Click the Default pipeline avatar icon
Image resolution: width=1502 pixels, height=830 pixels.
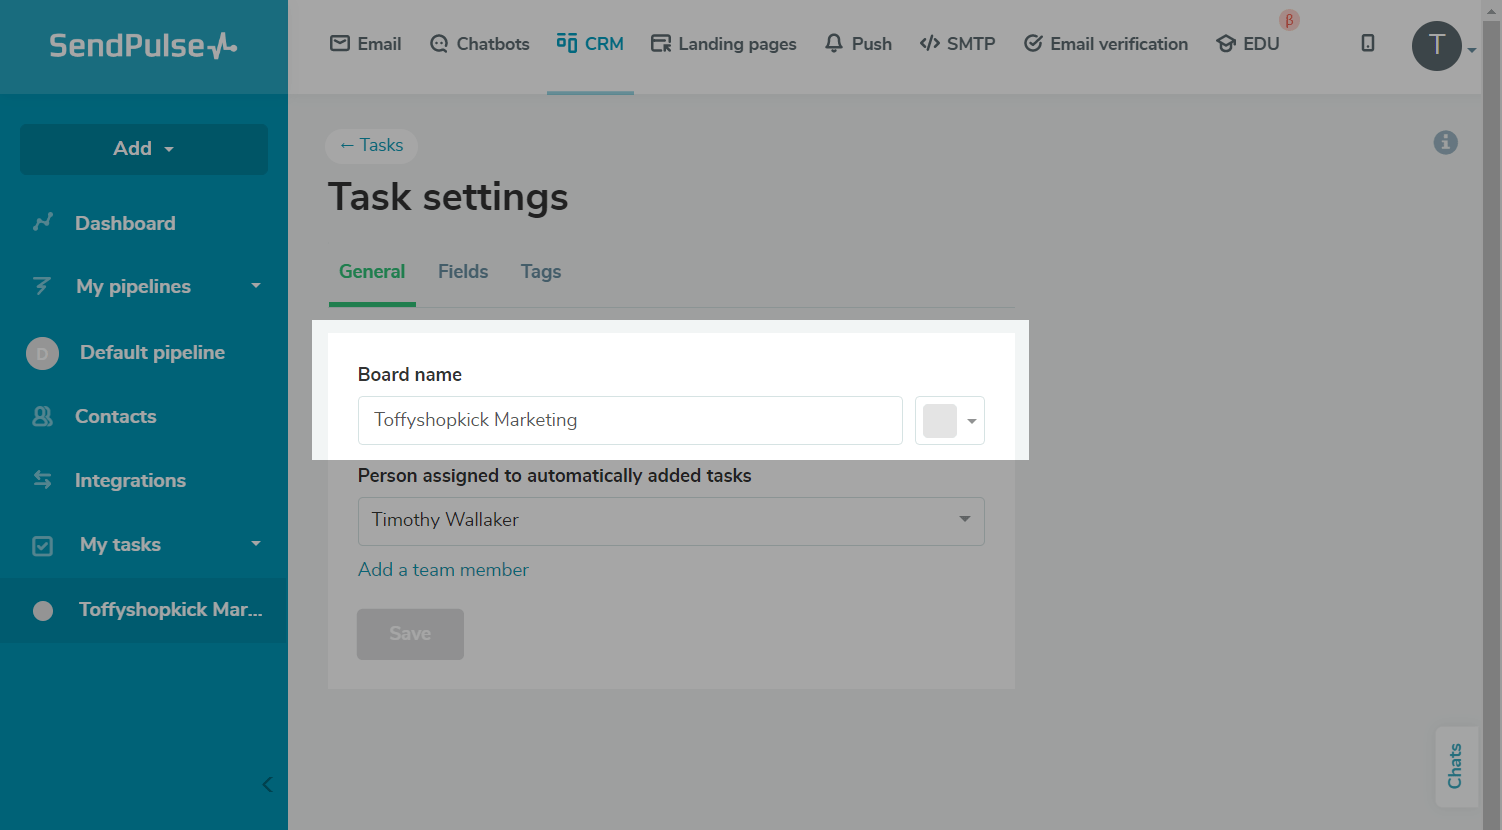pos(42,353)
